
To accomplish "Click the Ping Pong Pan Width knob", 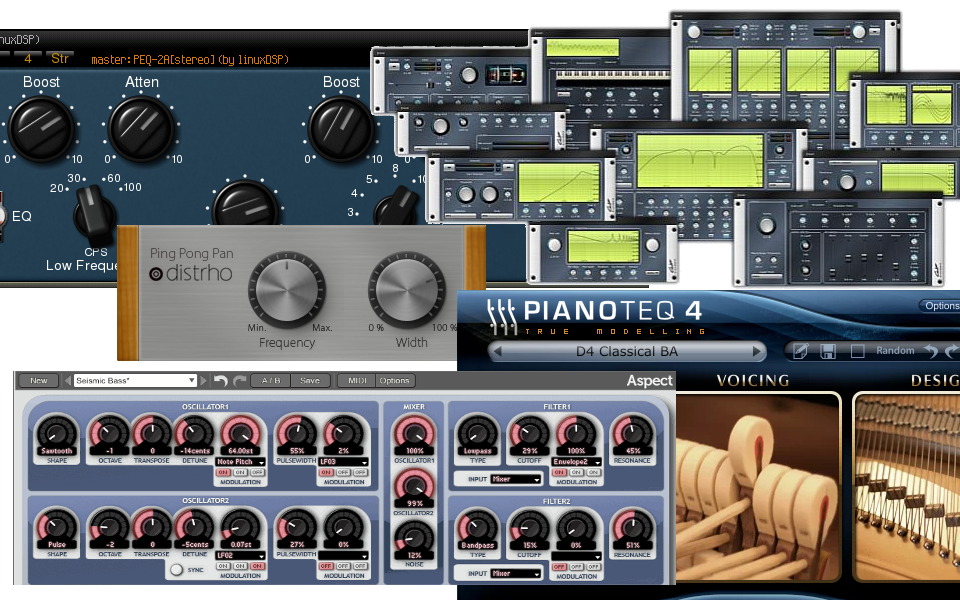I will click(x=407, y=289).
